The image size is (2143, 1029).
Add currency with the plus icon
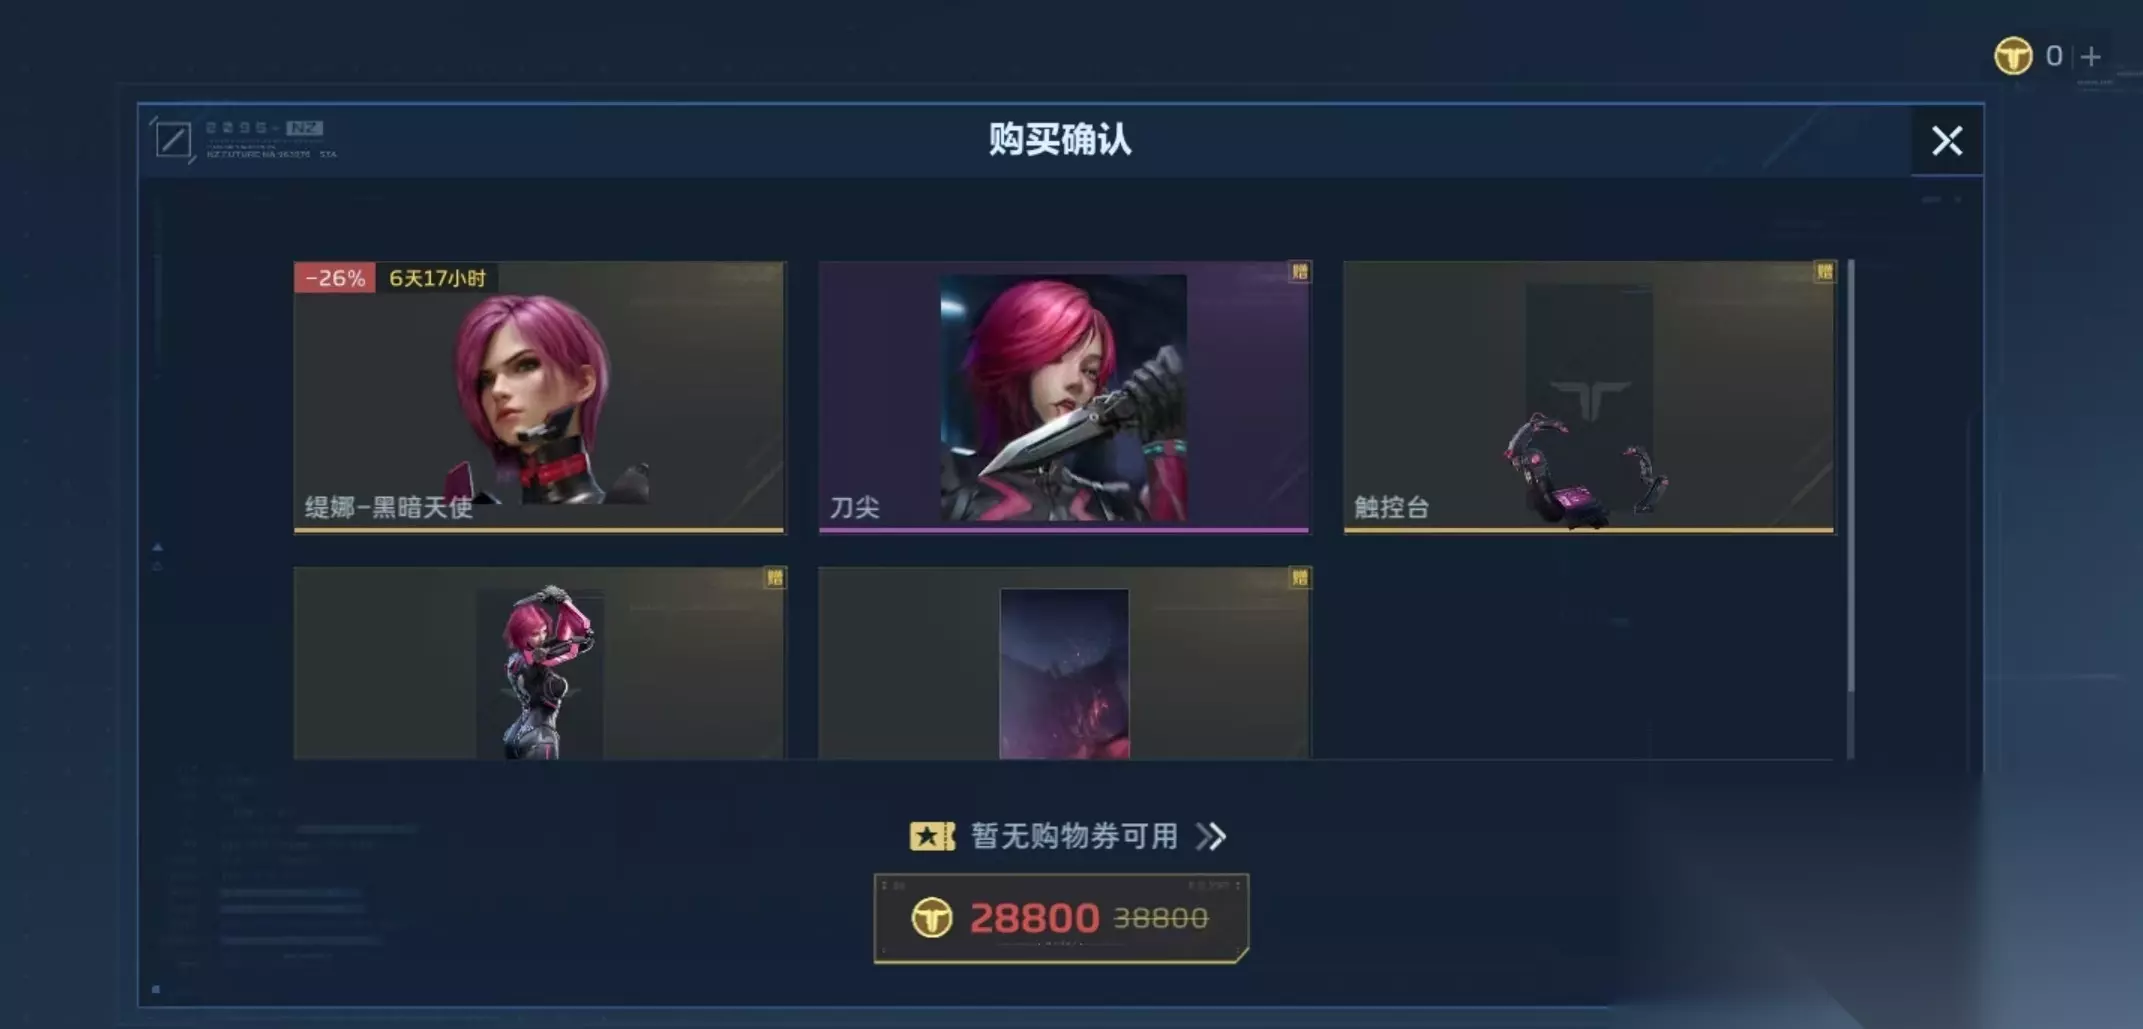point(2090,57)
